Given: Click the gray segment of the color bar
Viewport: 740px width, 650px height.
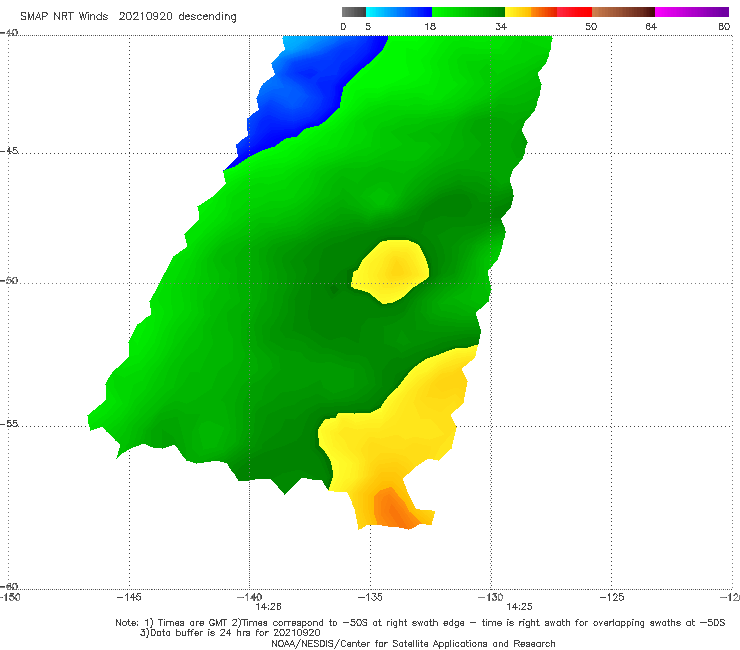Looking at the screenshot, I should click(x=353, y=12).
